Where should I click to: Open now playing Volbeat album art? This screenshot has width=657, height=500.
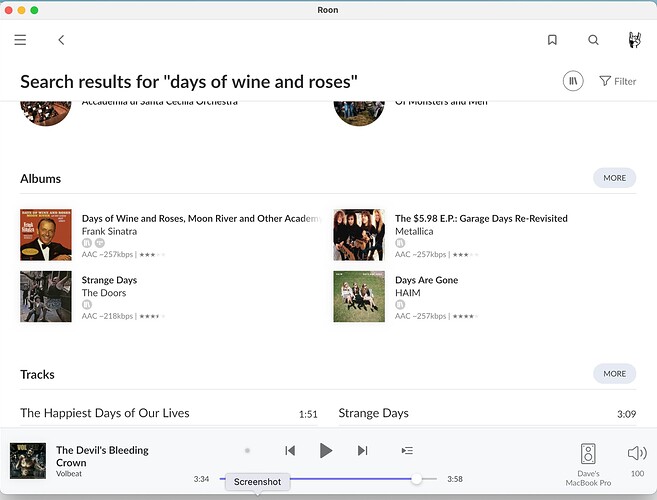pos(28,461)
